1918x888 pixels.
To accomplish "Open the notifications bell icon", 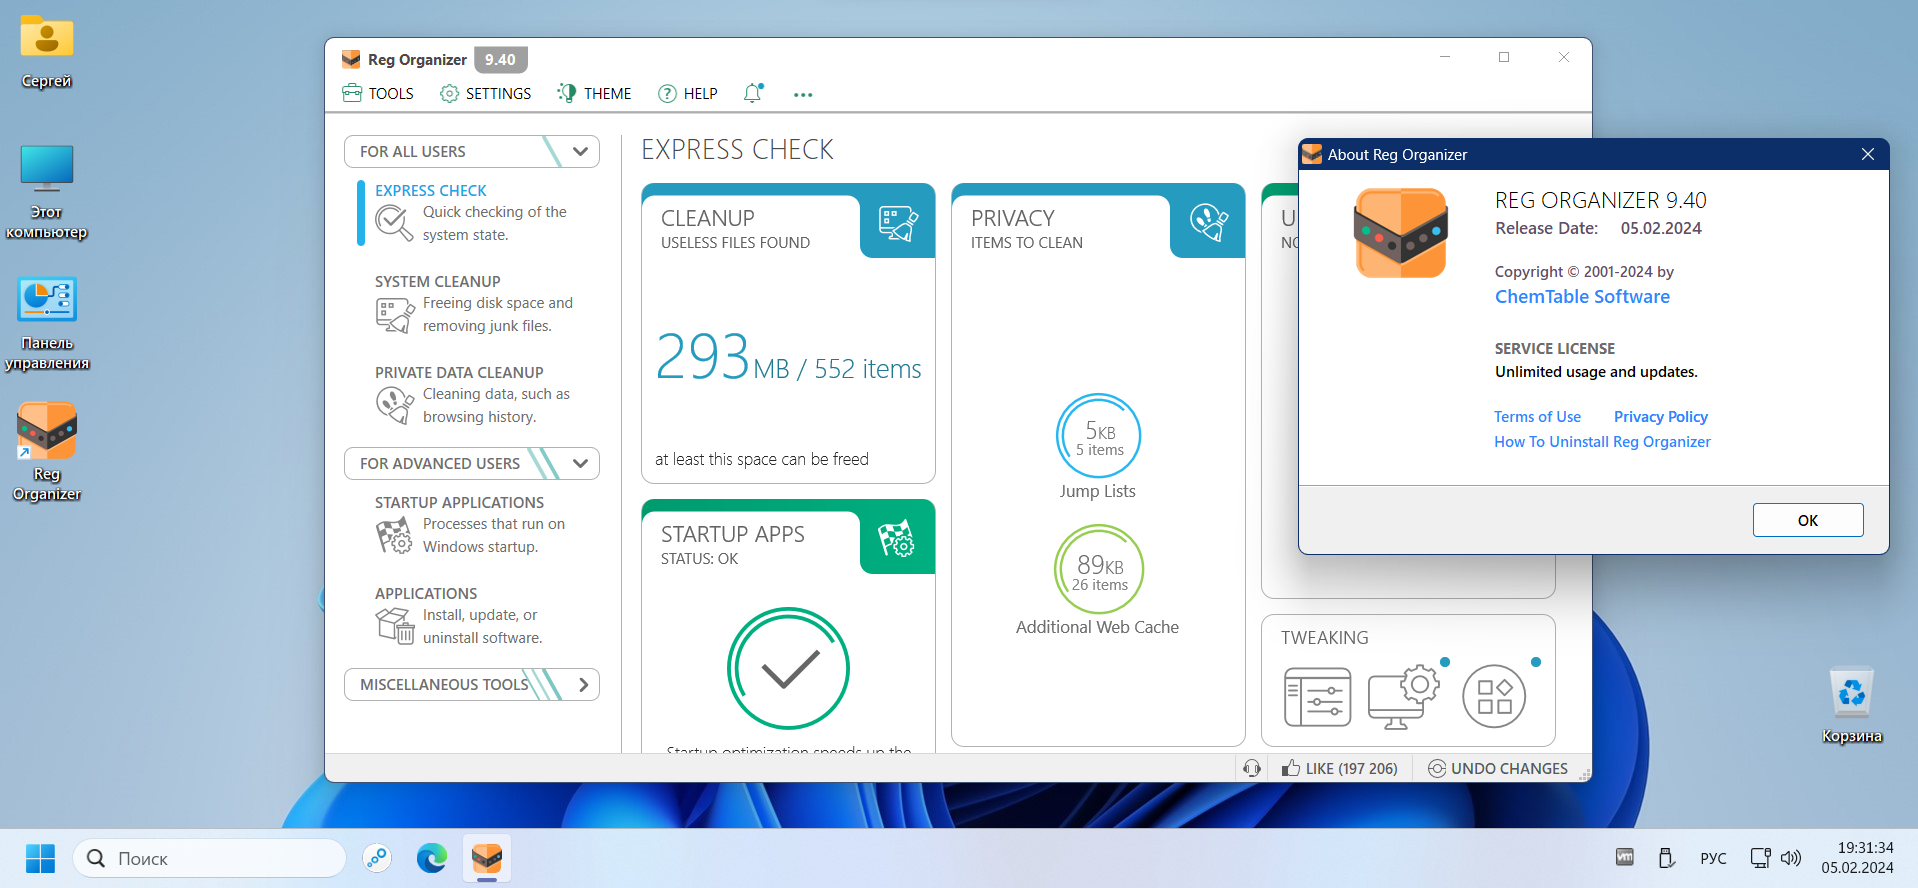I will coord(753,93).
